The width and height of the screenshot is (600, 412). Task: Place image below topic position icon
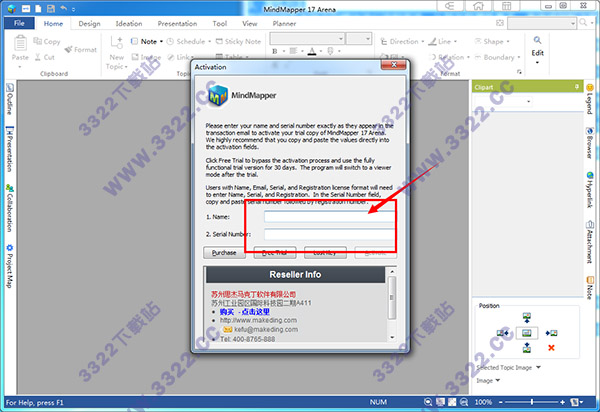point(527,348)
